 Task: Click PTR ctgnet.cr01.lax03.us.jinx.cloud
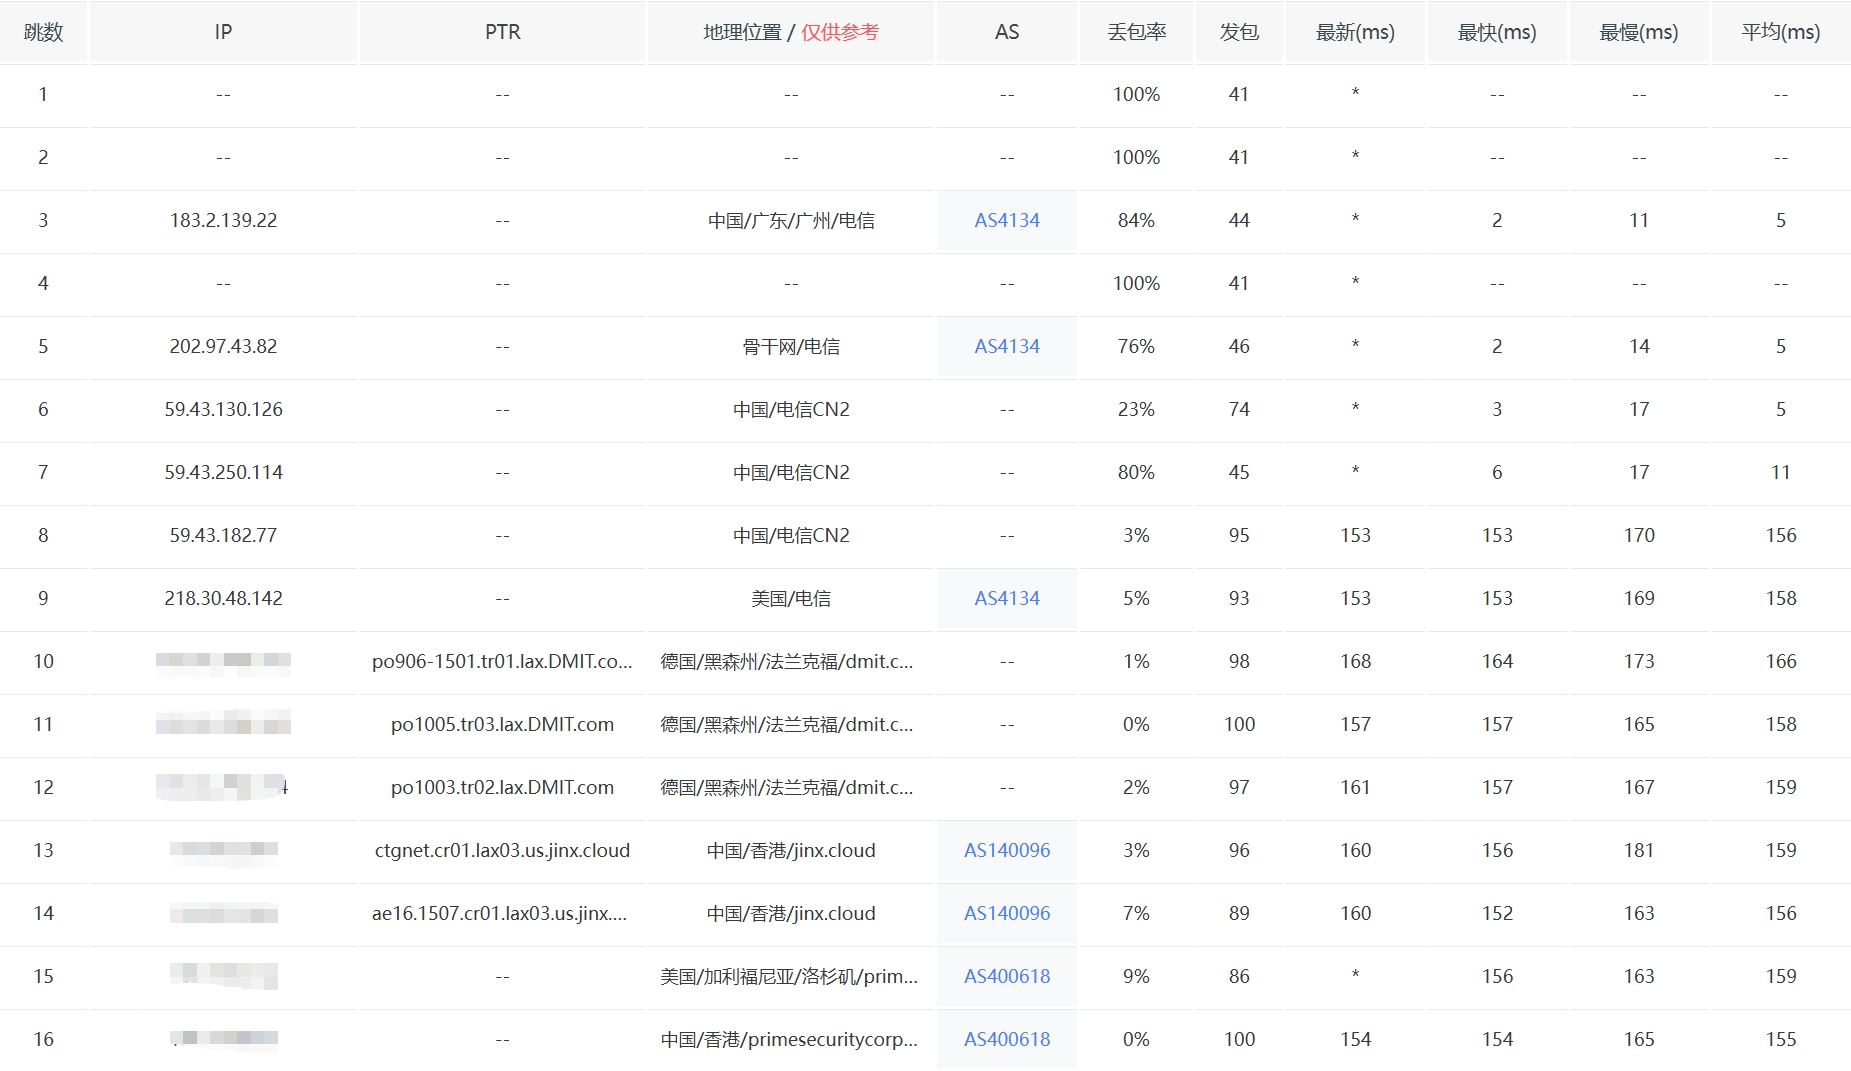click(x=502, y=850)
